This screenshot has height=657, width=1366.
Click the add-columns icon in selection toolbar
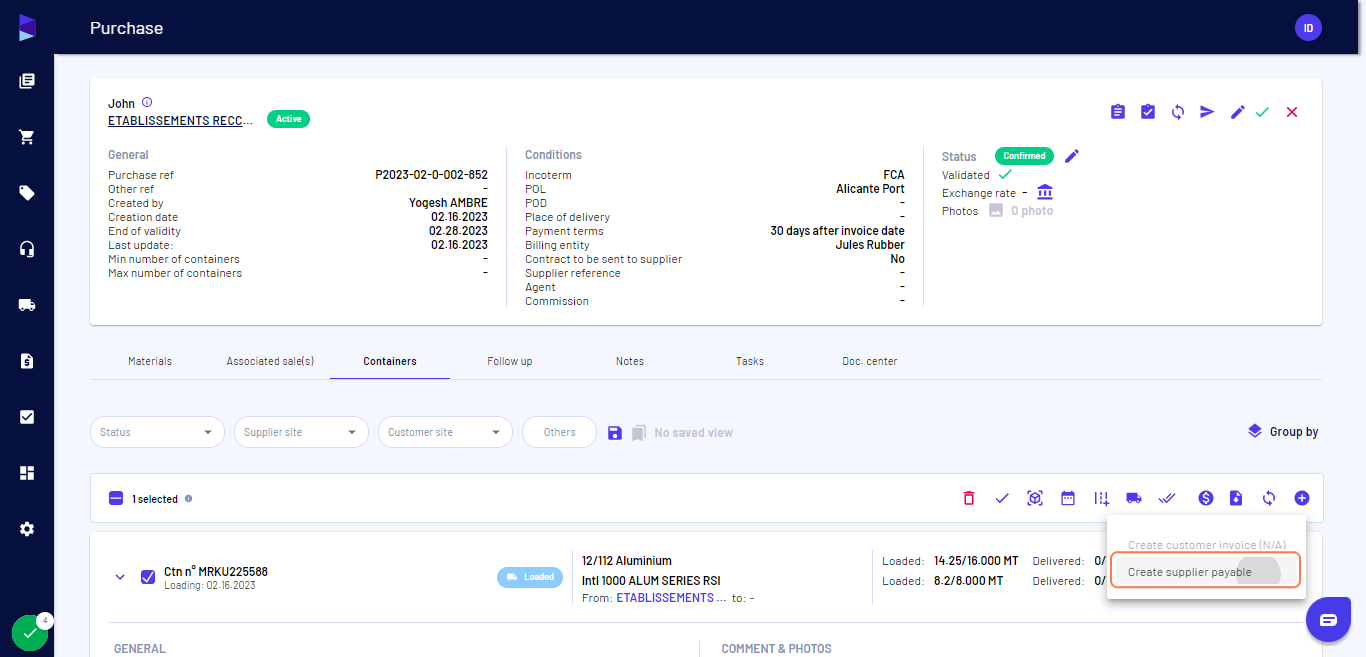[x=1101, y=498]
